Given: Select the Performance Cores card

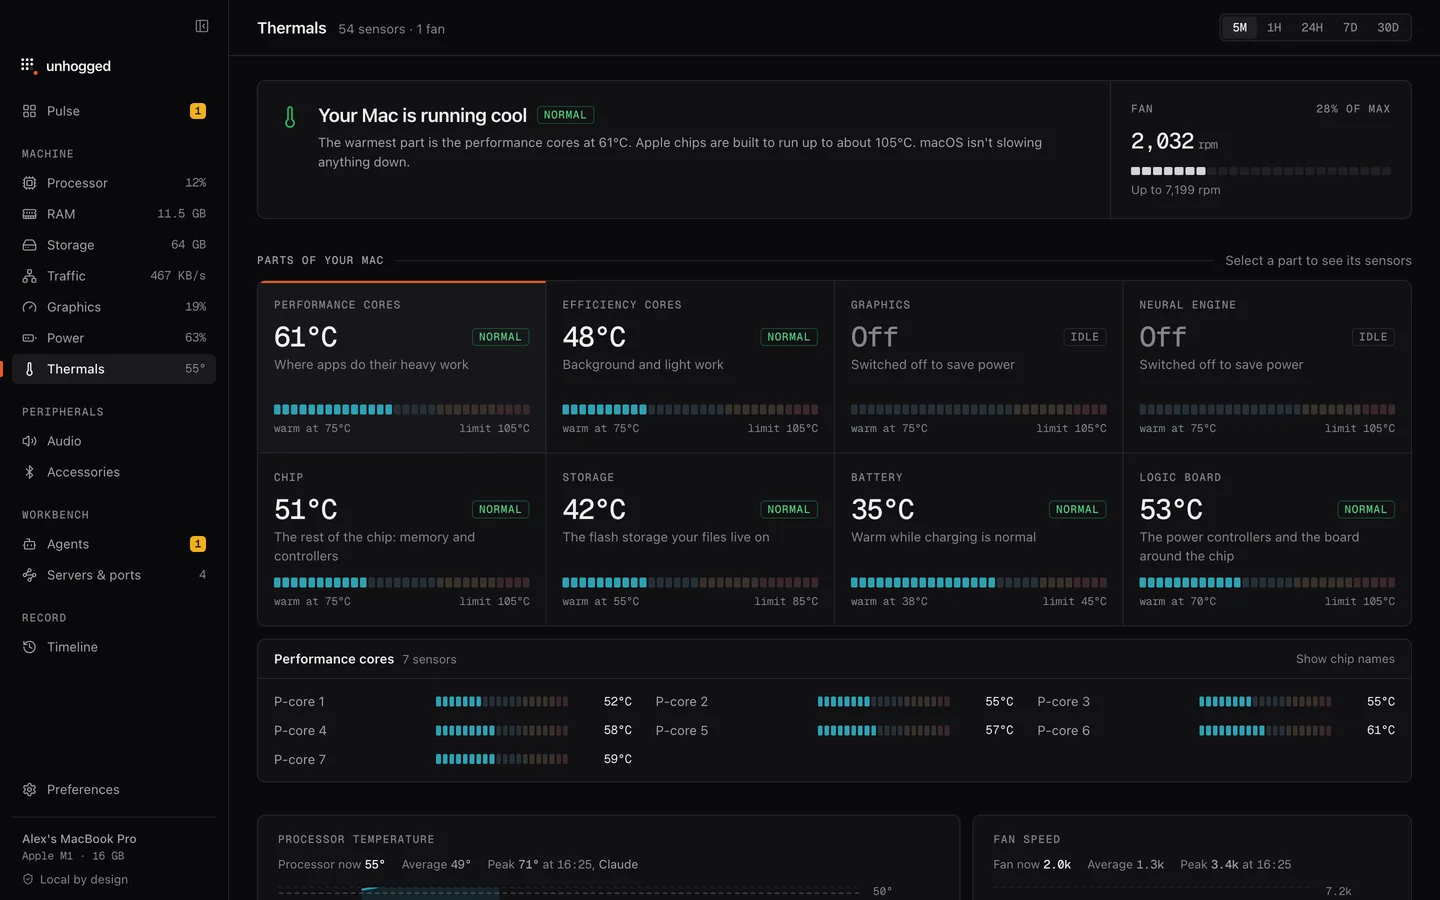Looking at the screenshot, I should [x=402, y=367].
